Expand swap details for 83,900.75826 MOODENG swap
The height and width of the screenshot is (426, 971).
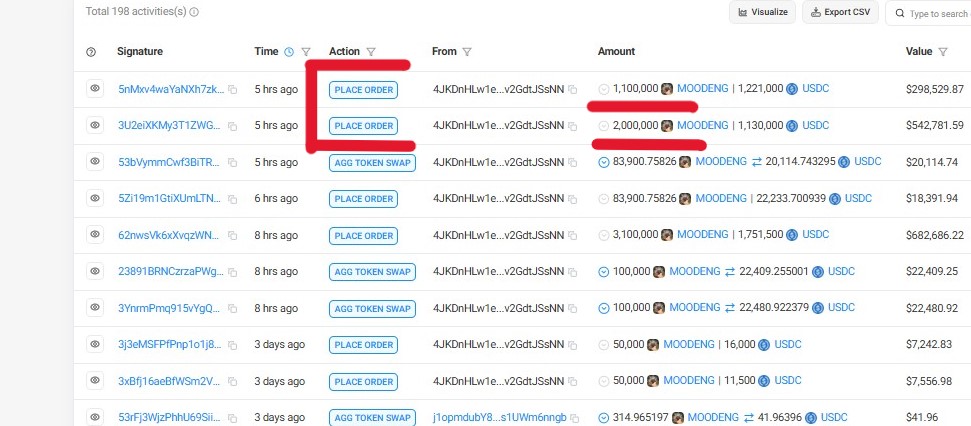604,162
